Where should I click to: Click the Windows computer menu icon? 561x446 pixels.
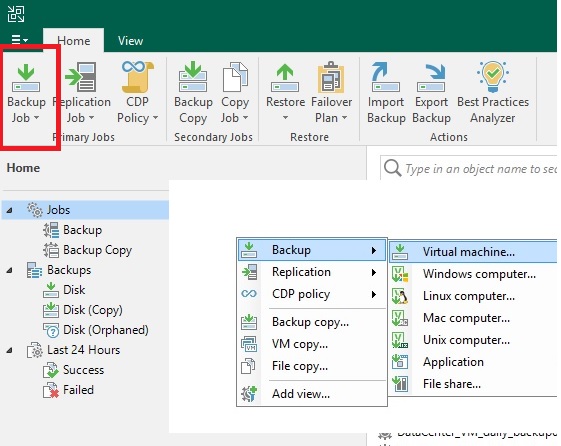pyautogui.click(x=400, y=274)
